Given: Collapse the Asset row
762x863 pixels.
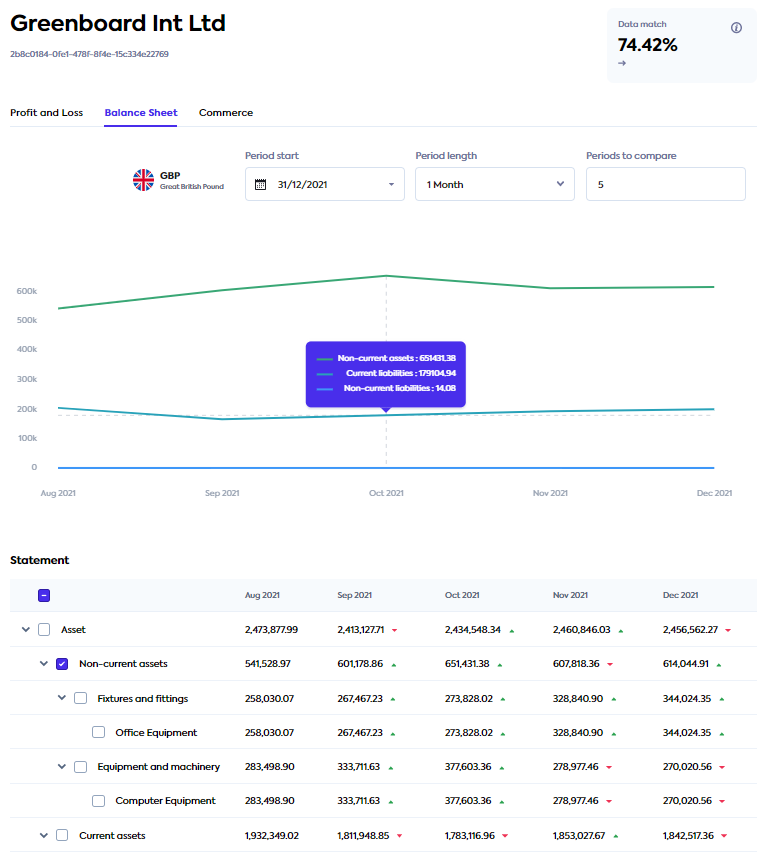Looking at the screenshot, I should 25,629.
